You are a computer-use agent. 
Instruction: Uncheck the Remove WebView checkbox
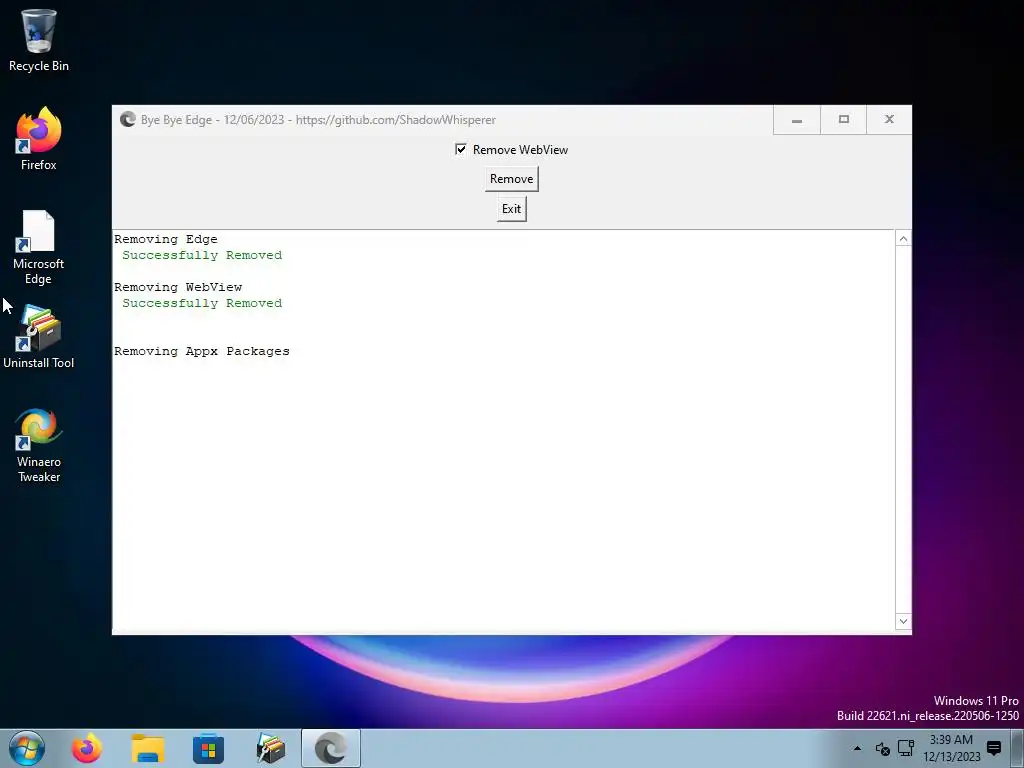click(460, 150)
